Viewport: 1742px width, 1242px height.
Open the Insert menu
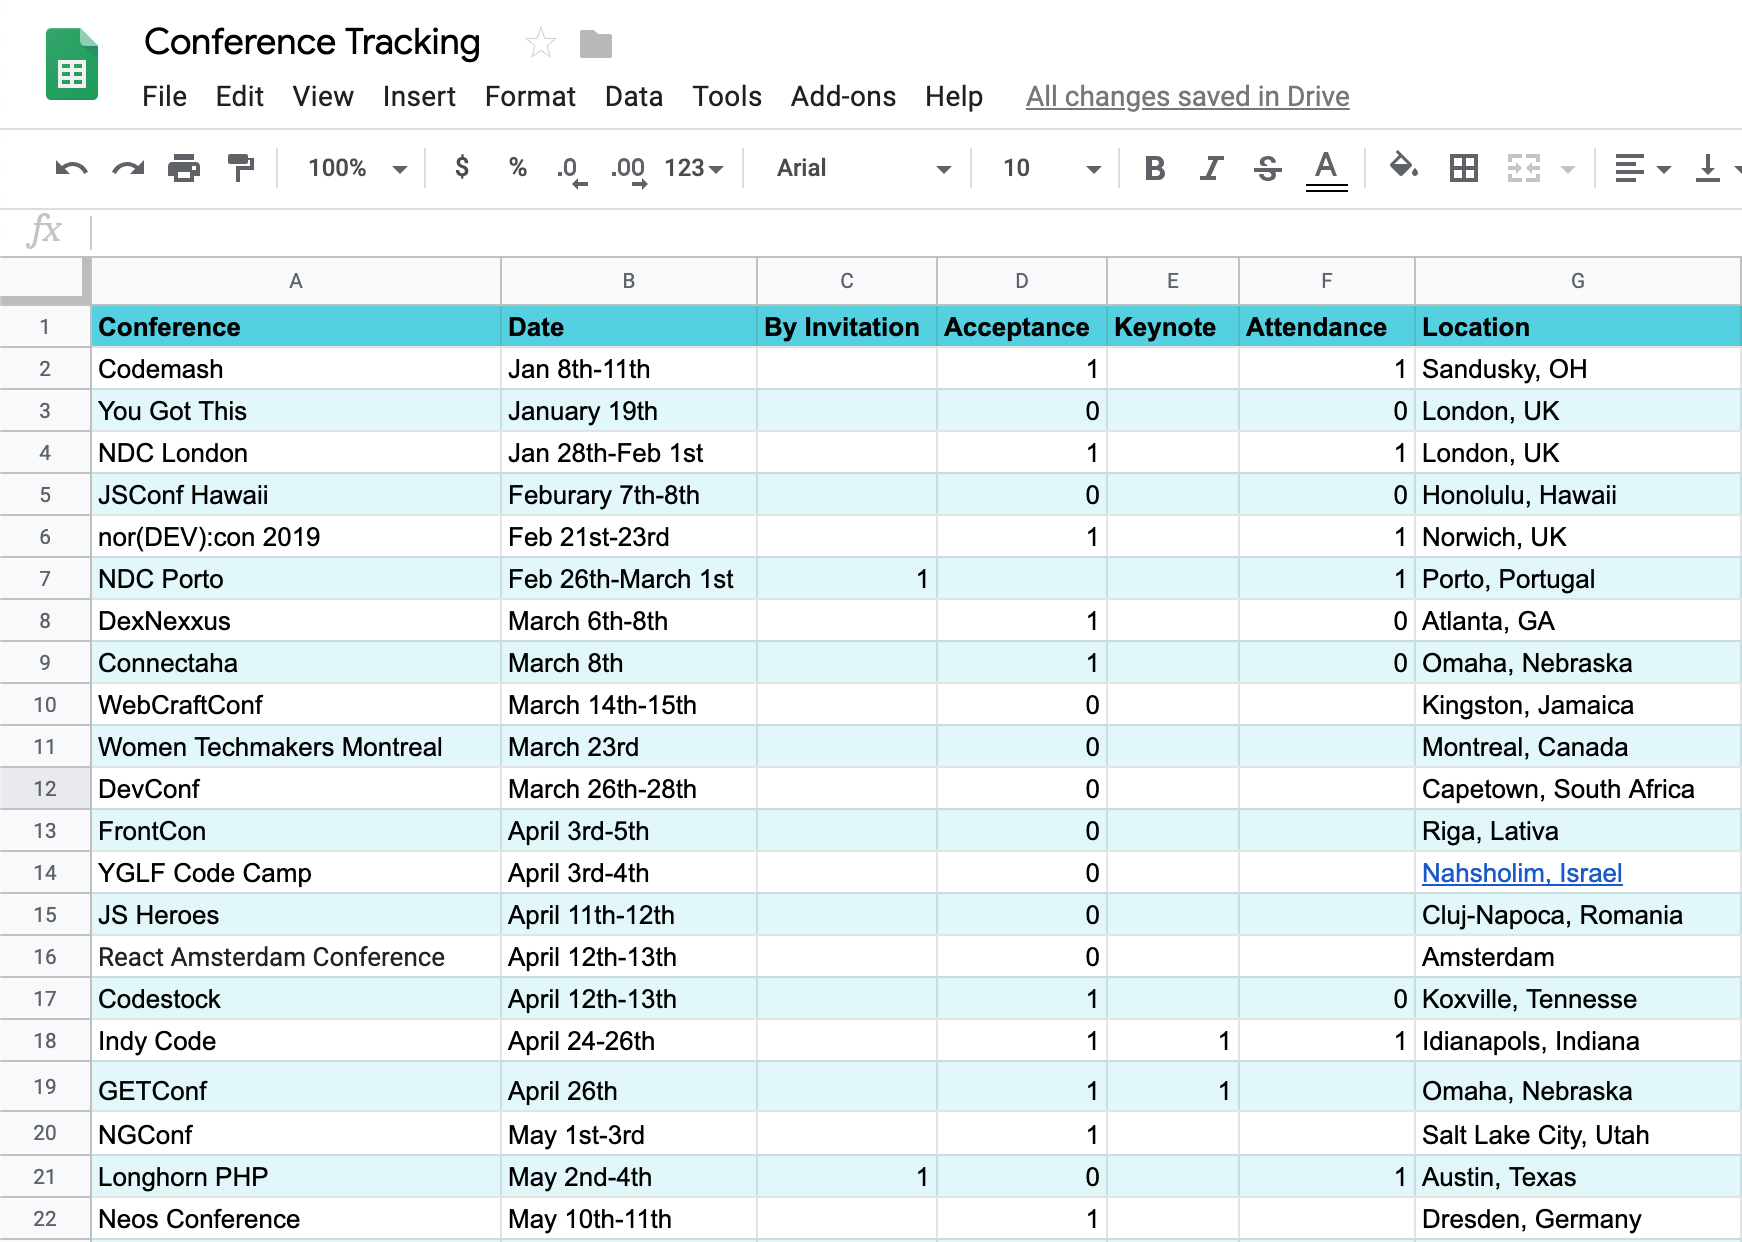[419, 96]
